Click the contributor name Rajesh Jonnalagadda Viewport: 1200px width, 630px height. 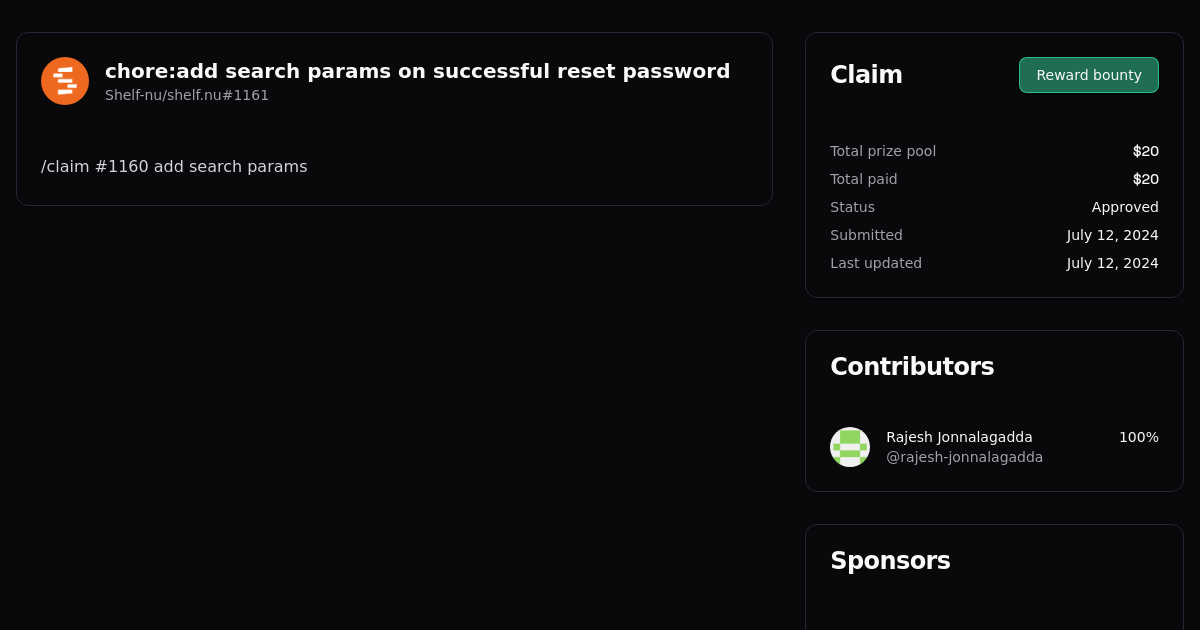point(959,437)
